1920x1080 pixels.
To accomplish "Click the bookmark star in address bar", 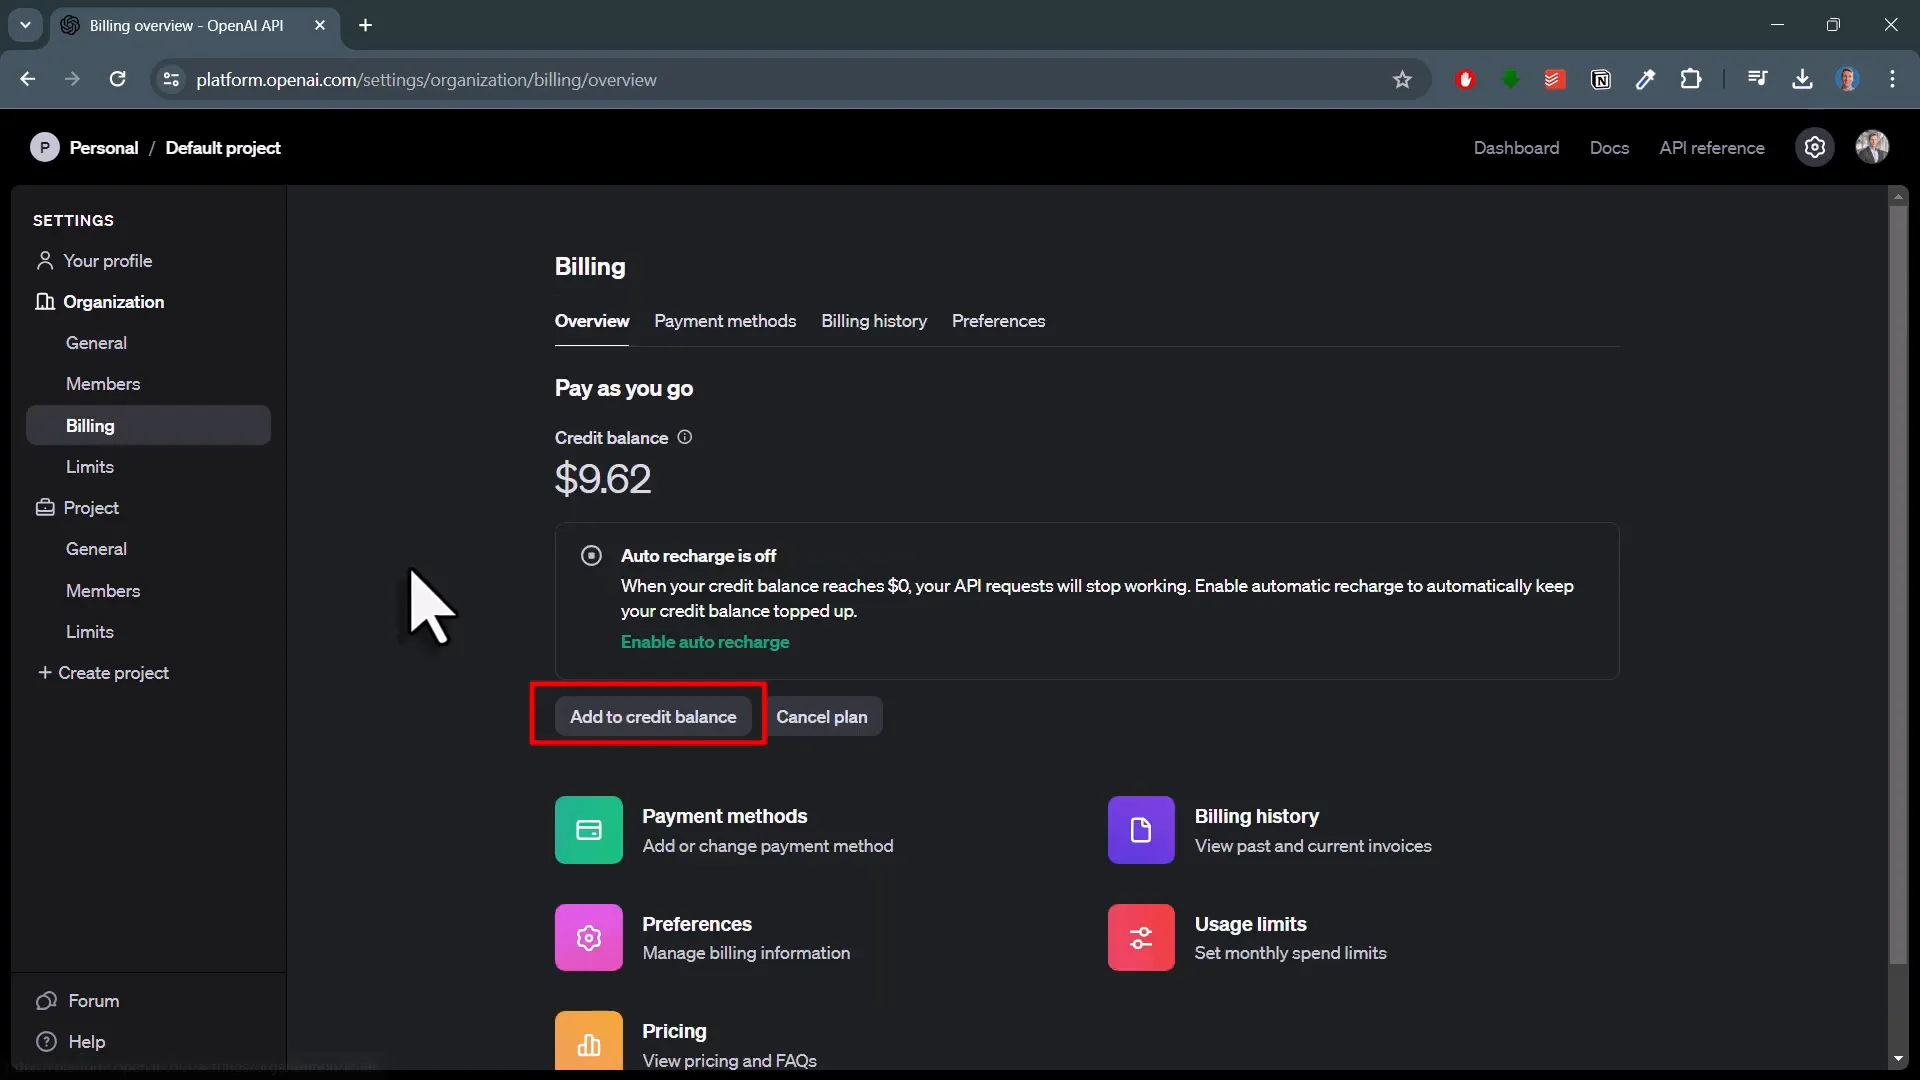I will pyautogui.click(x=1402, y=79).
